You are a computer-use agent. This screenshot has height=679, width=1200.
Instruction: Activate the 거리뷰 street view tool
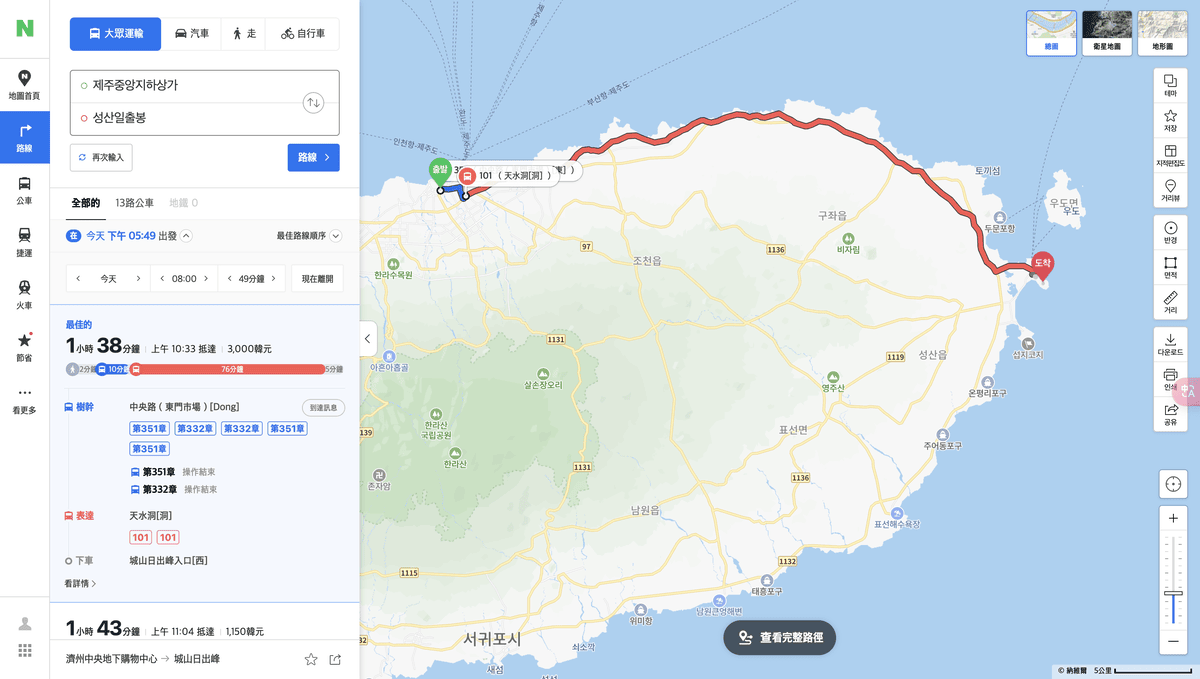pyautogui.click(x=1170, y=191)
